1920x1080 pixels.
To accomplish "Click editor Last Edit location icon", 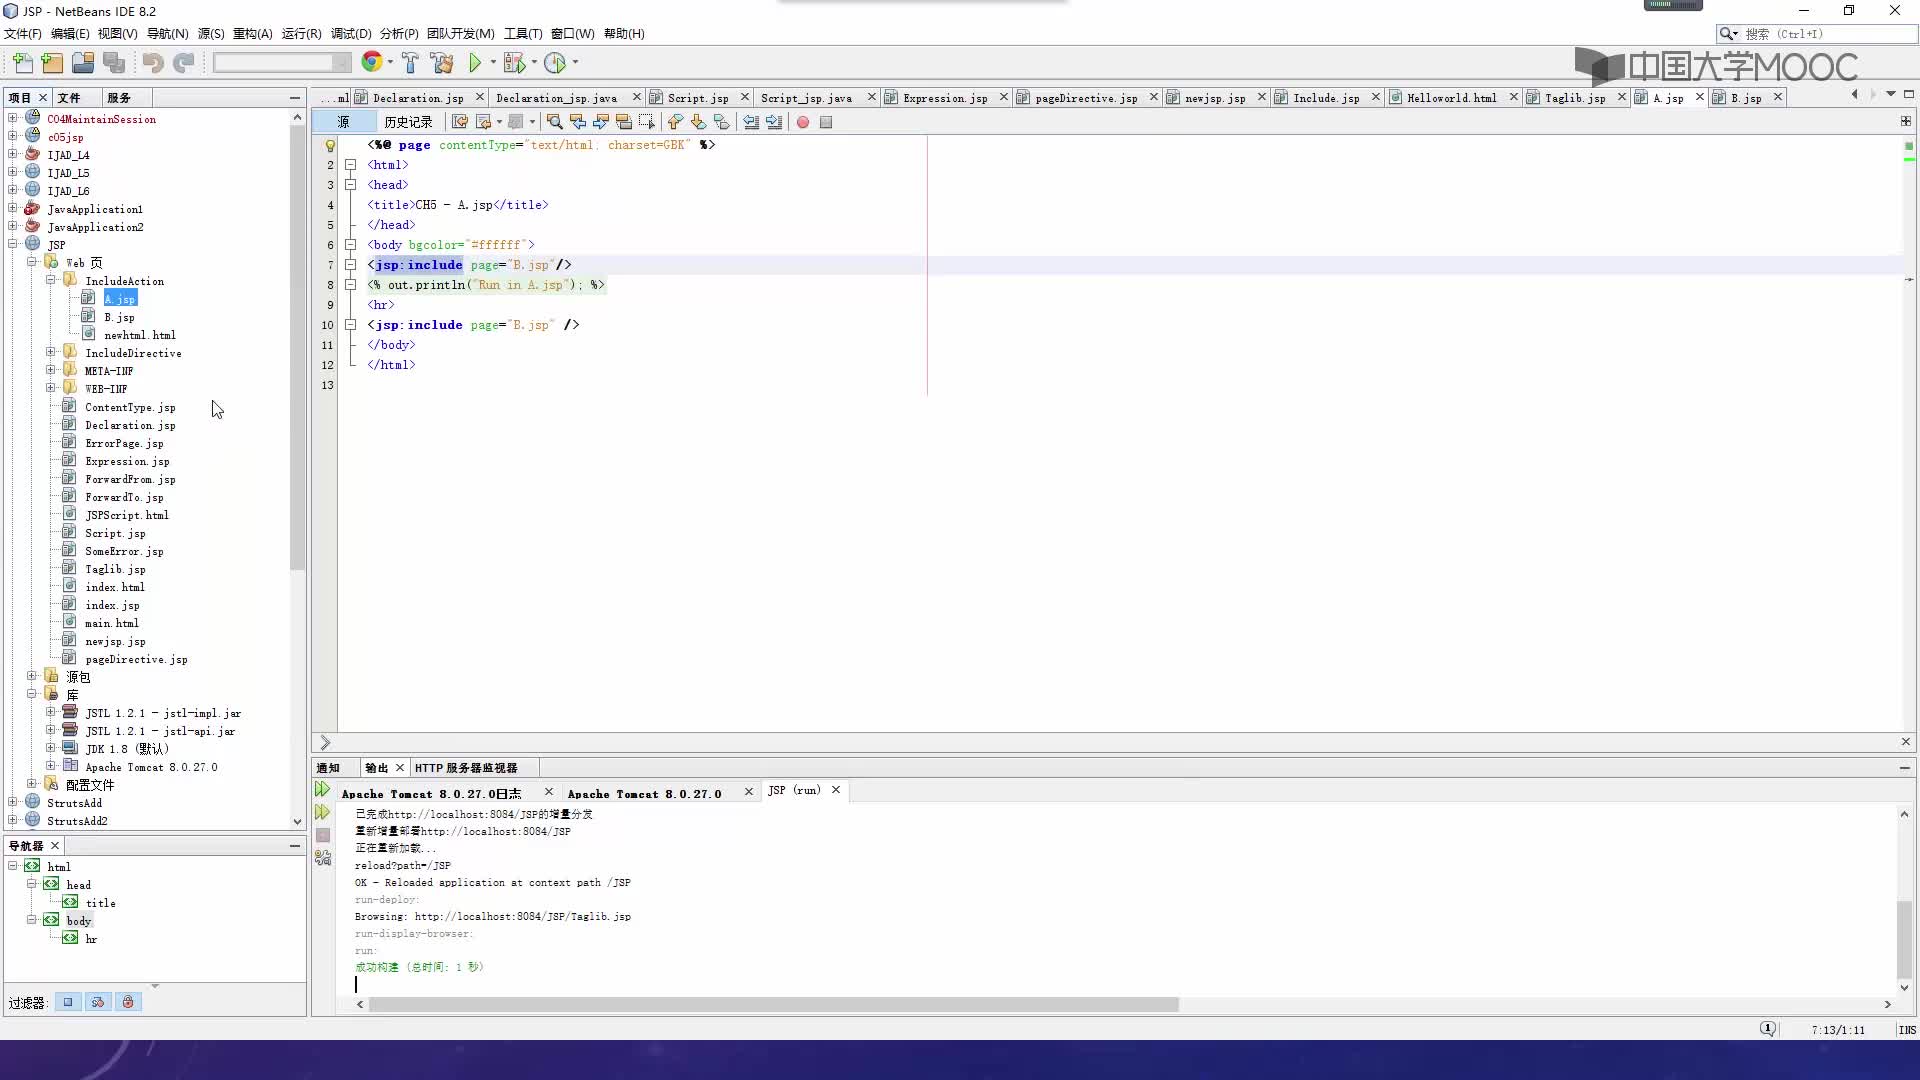I will coord(460,122).
